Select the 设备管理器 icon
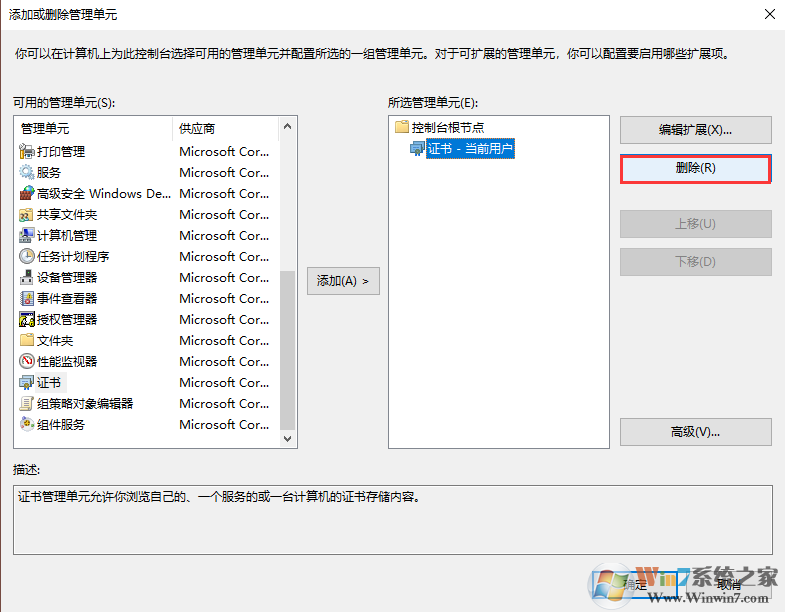Image resolution: width=785 pixels, height=612 pixels. (x=27, y=277)
